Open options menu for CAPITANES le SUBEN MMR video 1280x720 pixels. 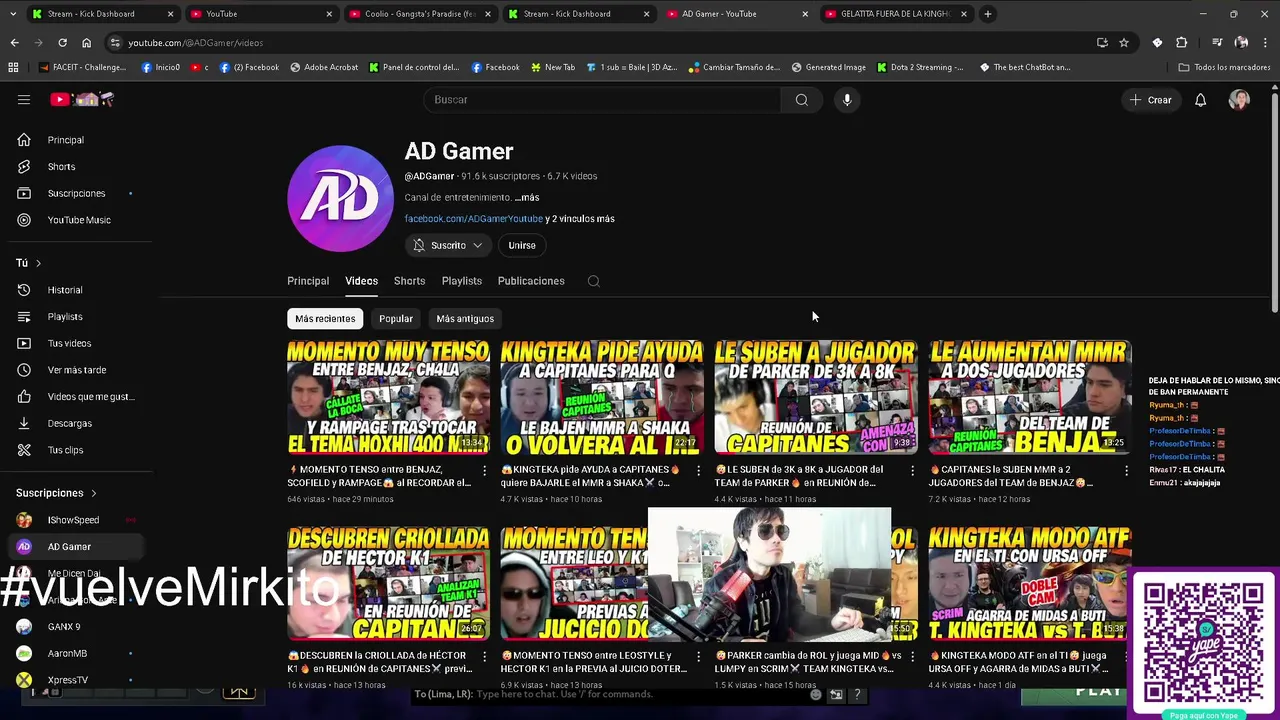coord(1126,470)
